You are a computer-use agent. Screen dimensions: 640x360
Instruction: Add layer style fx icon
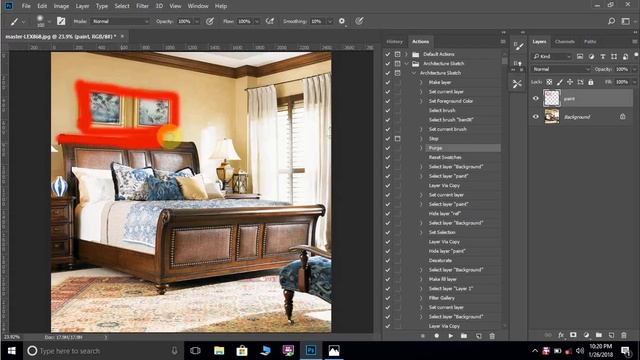561,335
